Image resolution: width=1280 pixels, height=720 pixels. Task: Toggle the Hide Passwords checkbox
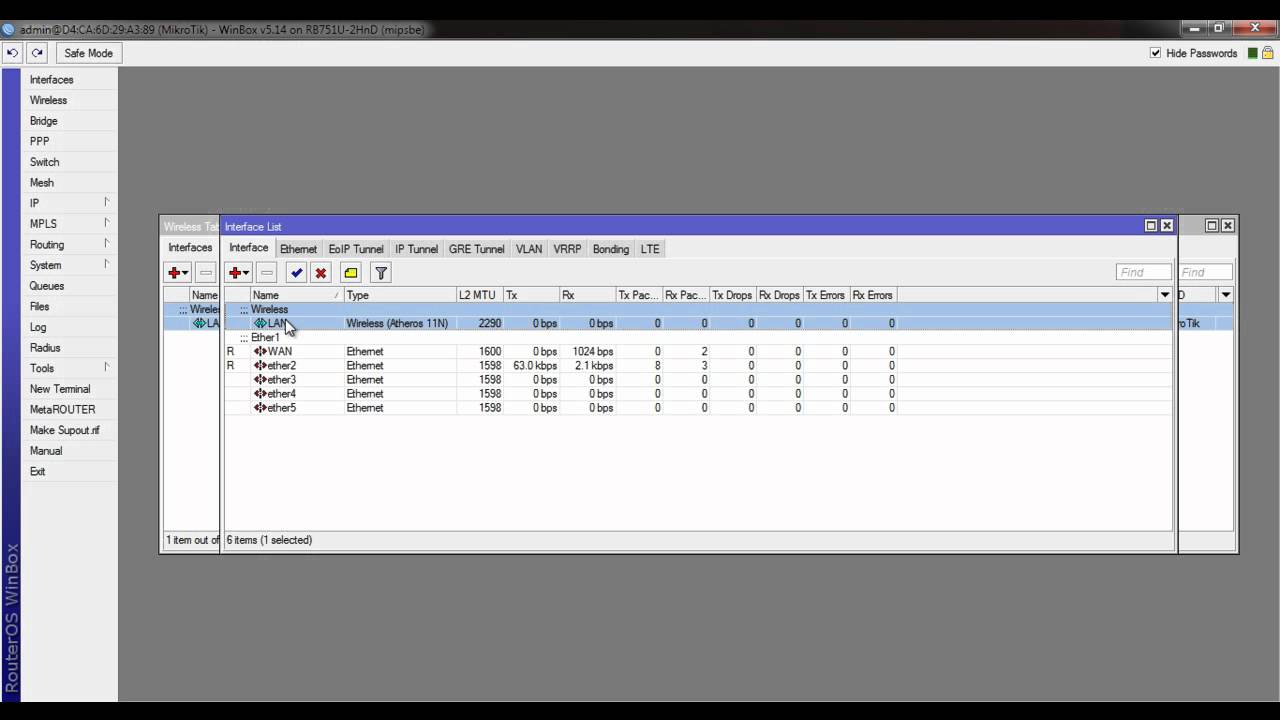pyautogui.click(x=1156, y=53)
